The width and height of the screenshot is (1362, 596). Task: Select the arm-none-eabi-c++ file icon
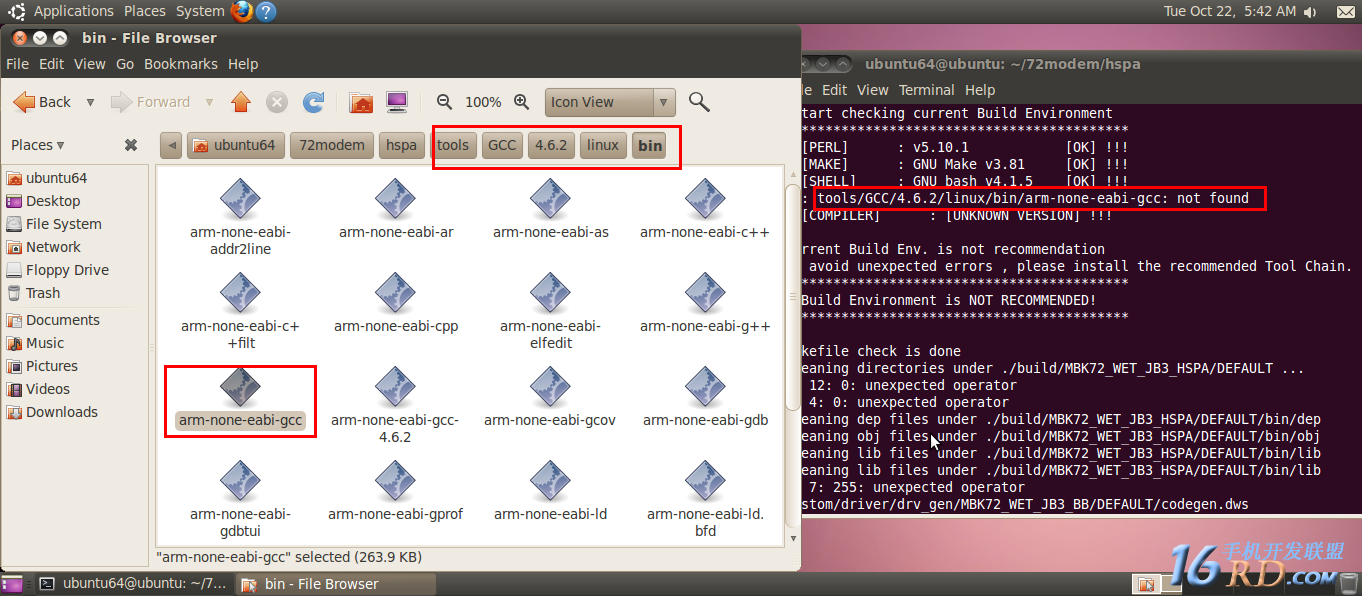pyautogui.click(x=705, y=199)
